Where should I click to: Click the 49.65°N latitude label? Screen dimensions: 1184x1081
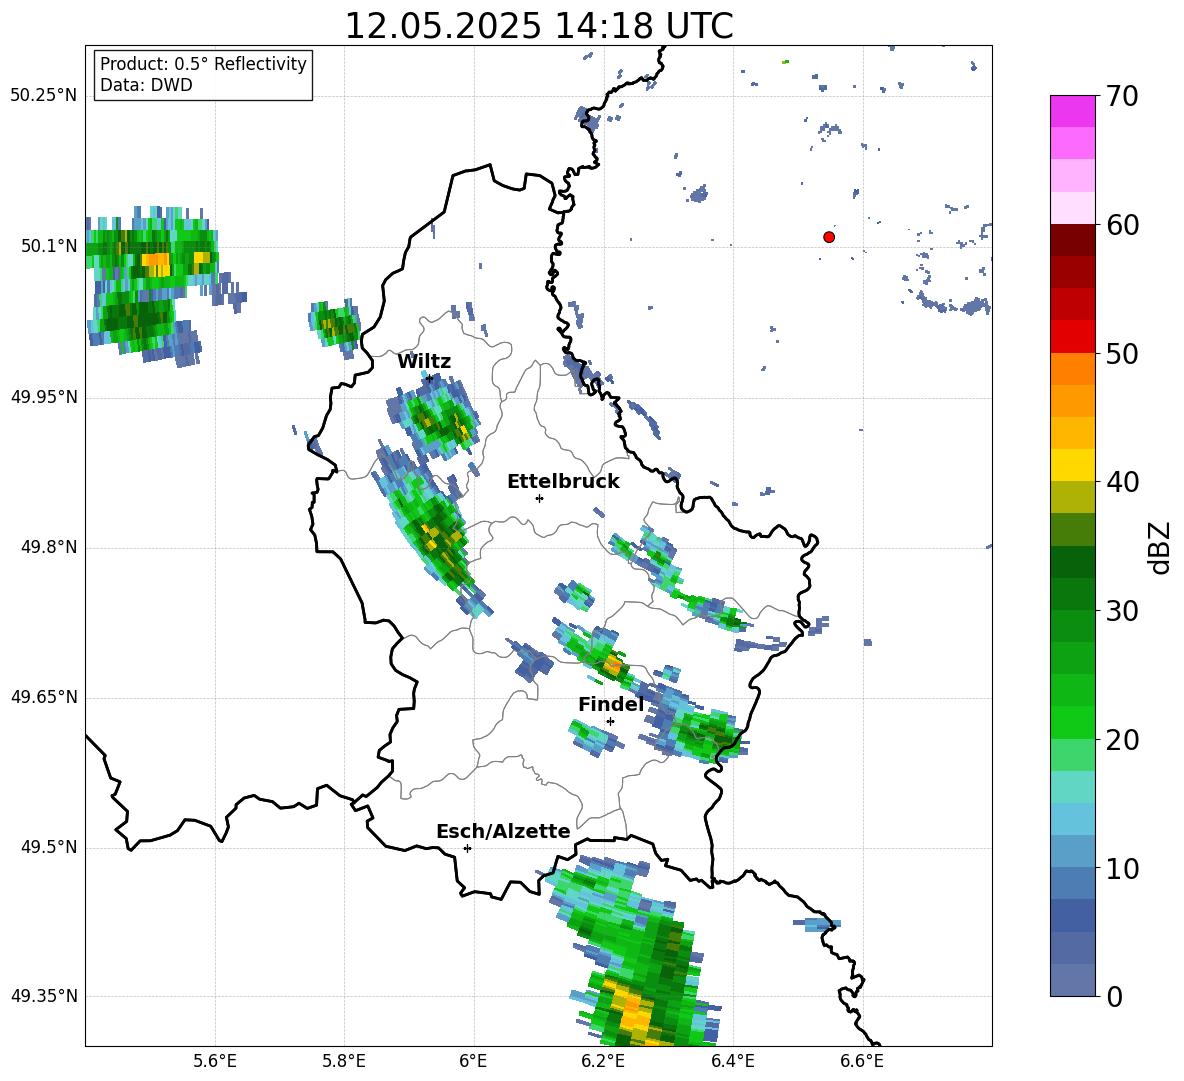point(44,697)
